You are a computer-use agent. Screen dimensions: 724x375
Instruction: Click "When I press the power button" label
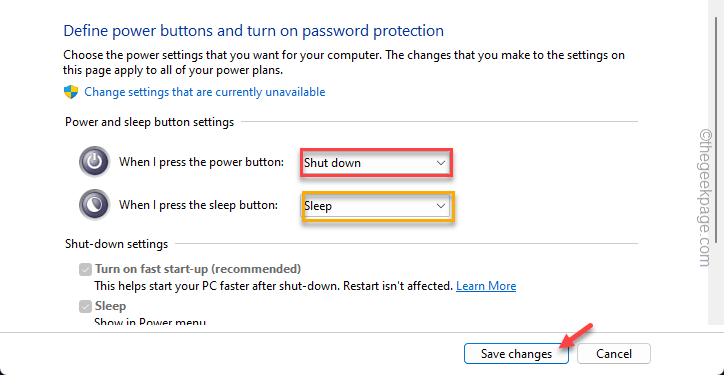click(201, 162)
